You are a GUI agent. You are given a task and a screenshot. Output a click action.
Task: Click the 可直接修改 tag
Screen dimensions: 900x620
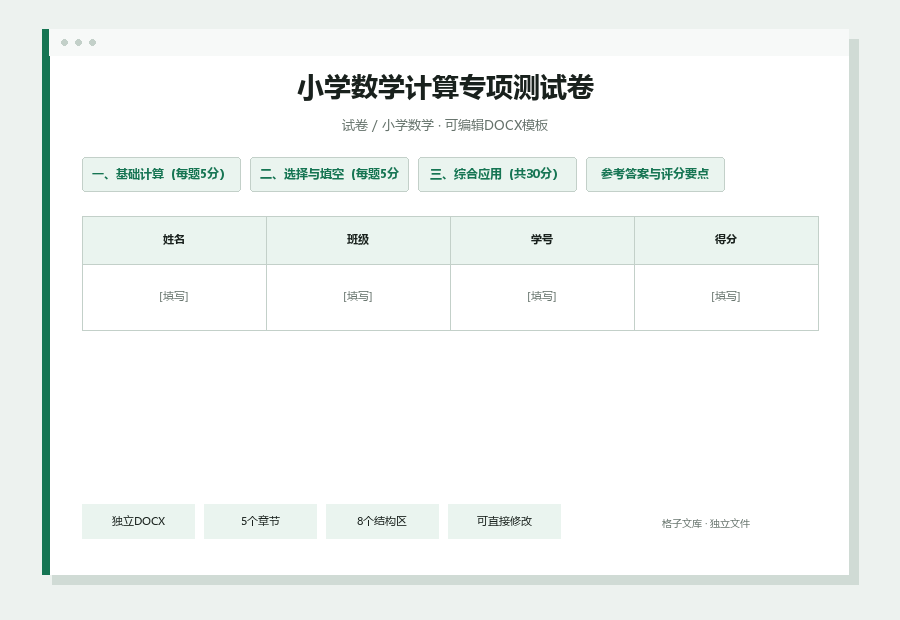pyautogui.click(x=505, y=521)
